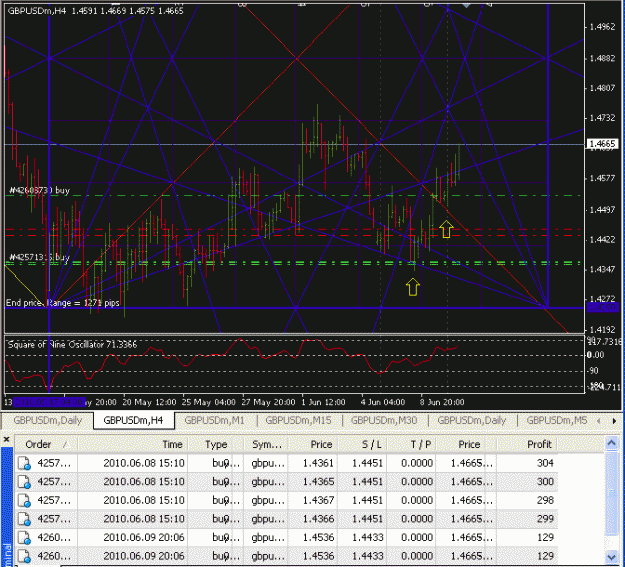
Task: Click the orders list scrollbar up arrow
Action: (x=611, y=443)
